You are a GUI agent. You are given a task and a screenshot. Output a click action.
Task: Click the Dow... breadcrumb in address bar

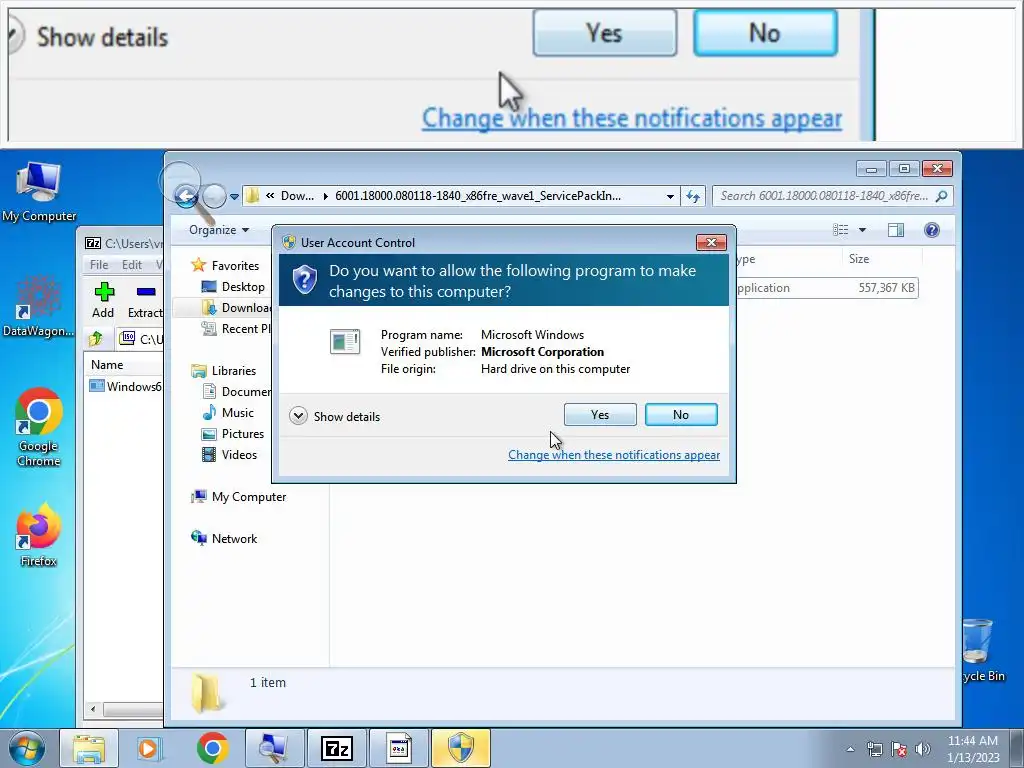(x=297, y=196)
